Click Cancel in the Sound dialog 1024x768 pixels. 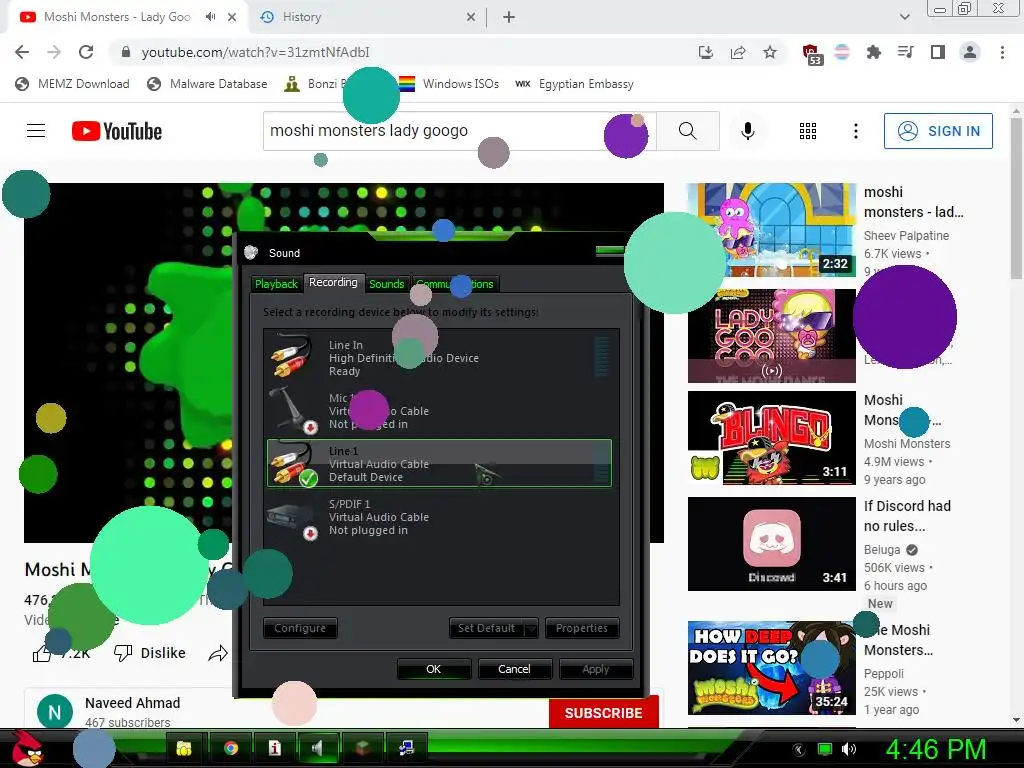coord(515,669)
